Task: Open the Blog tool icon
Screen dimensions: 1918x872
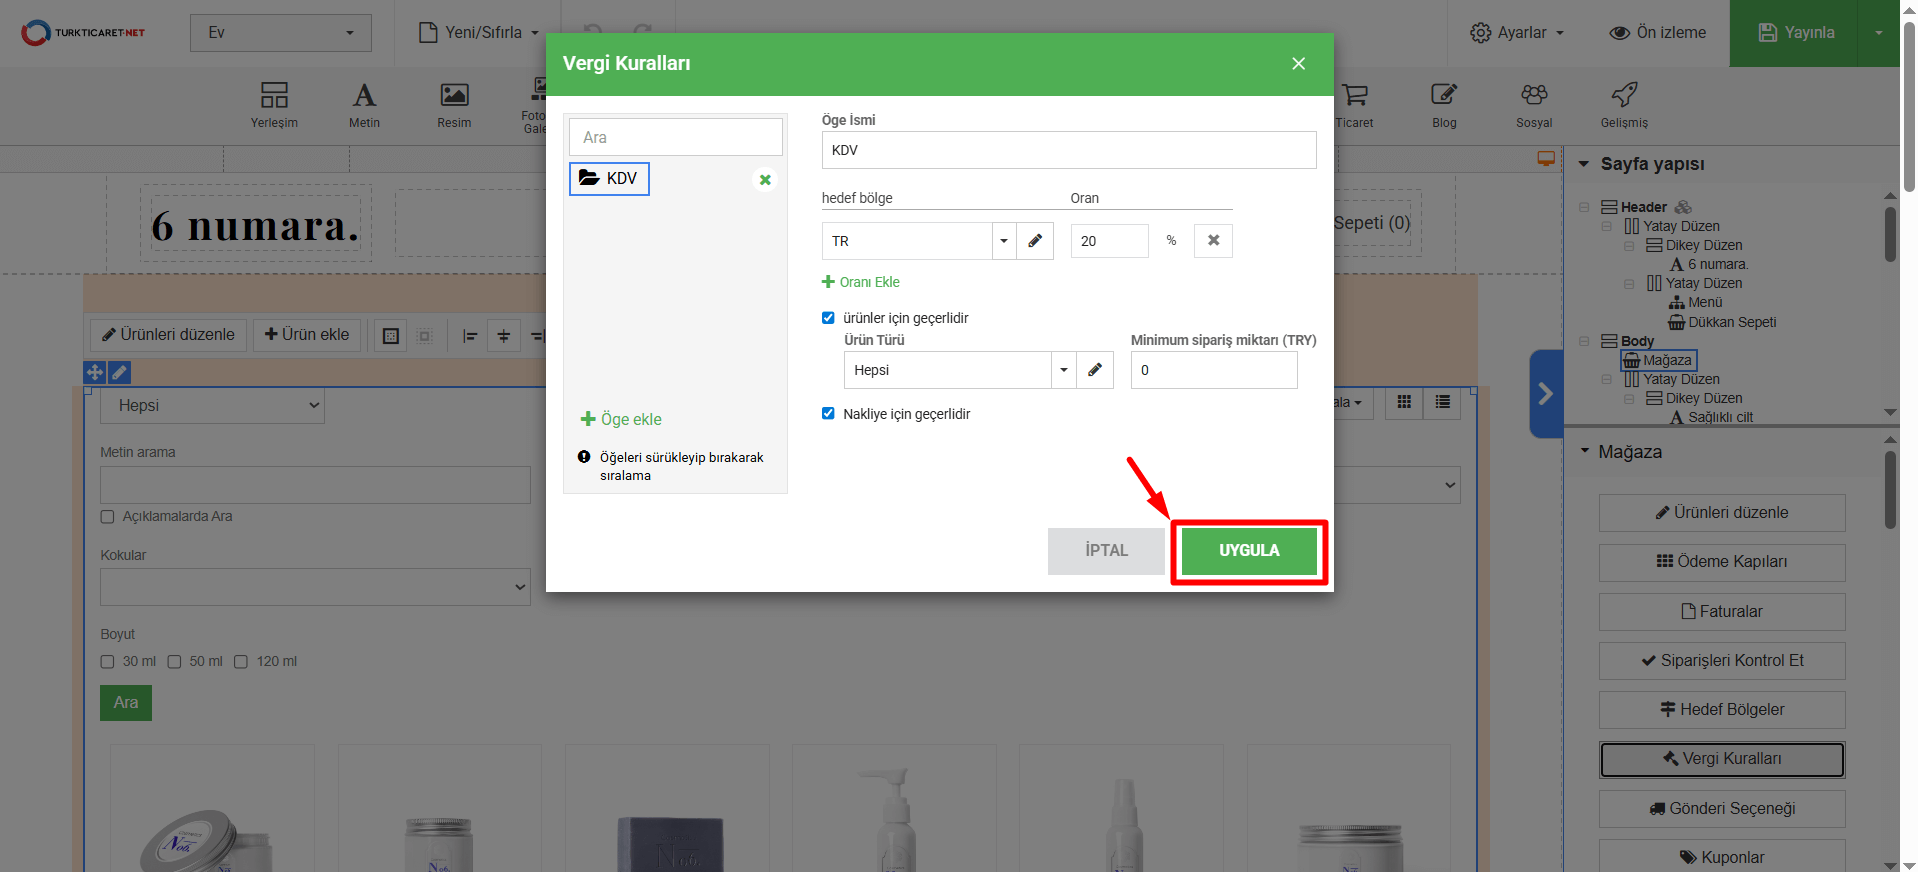Action: (1443, 105)
